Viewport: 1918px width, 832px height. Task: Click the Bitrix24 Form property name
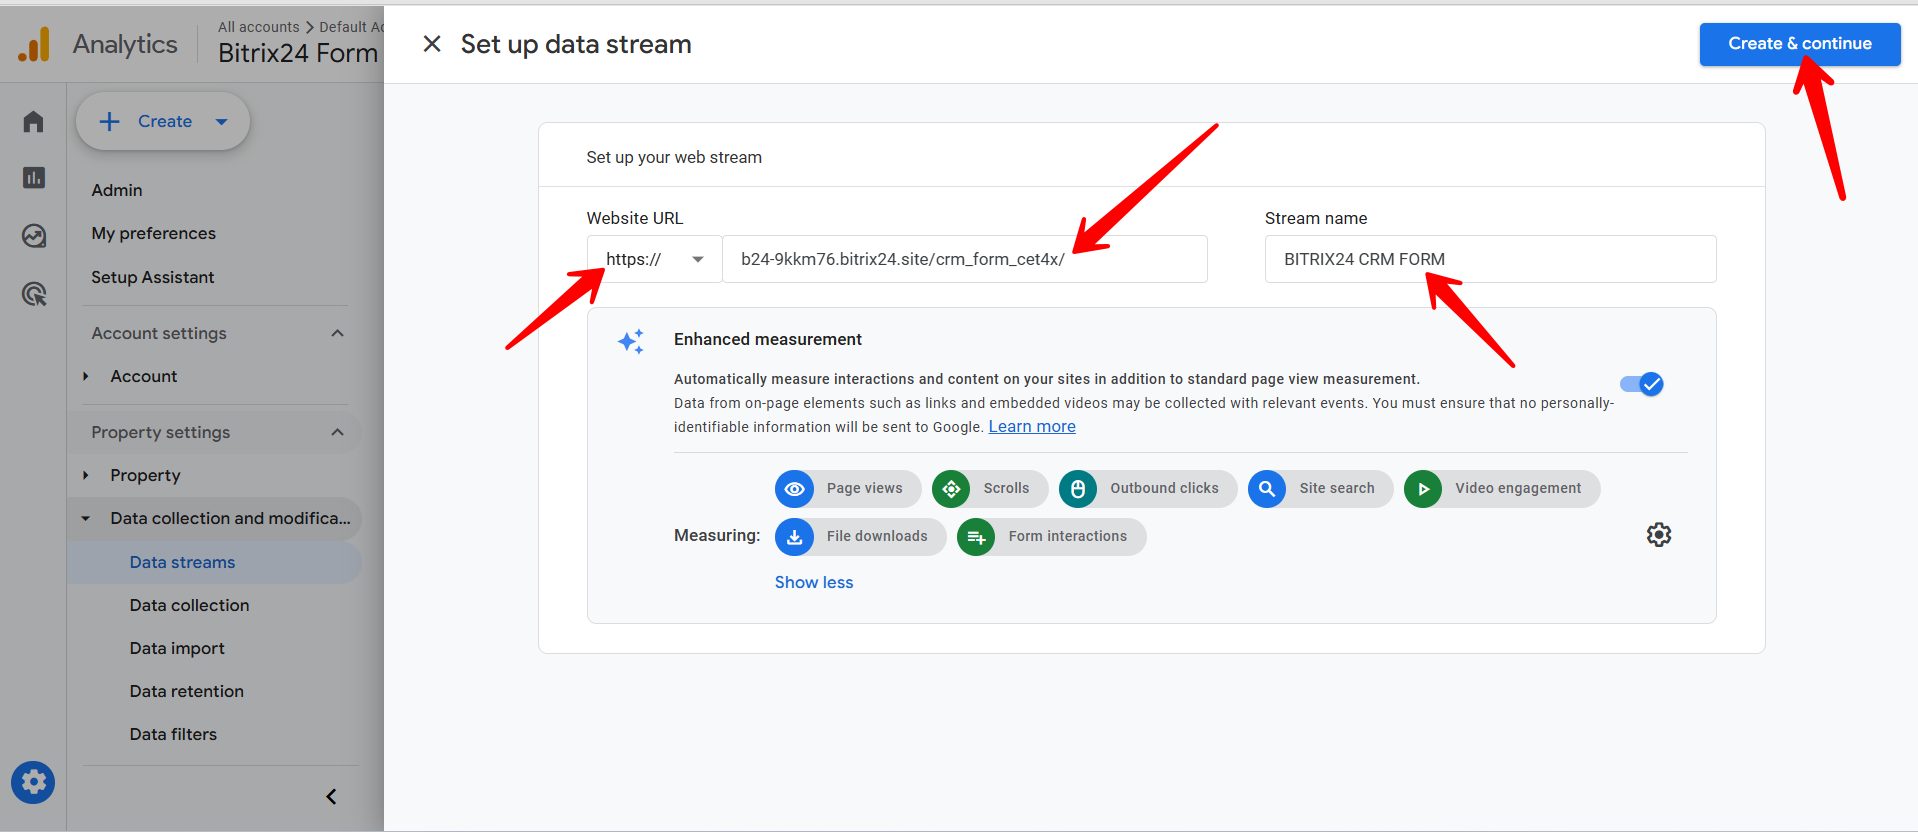[298, 53]
